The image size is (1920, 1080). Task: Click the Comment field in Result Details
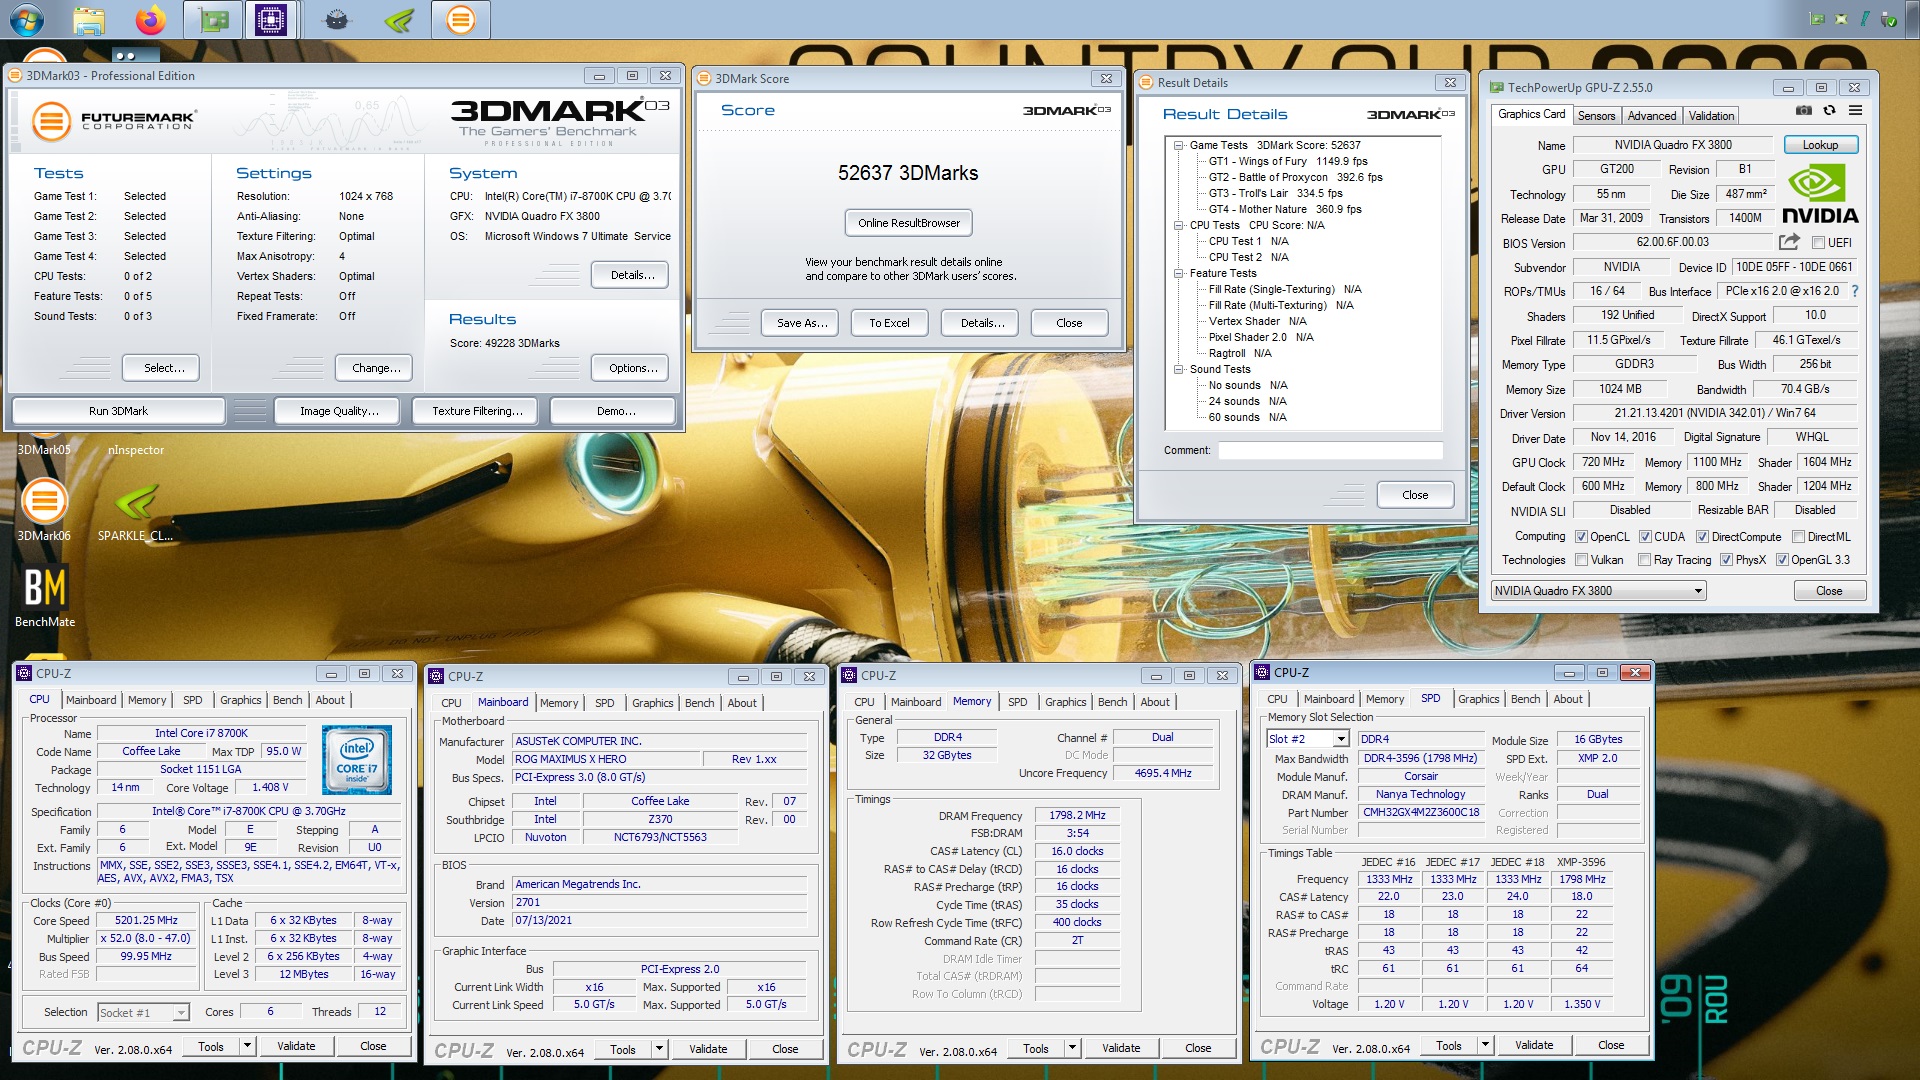[1329, 451]
